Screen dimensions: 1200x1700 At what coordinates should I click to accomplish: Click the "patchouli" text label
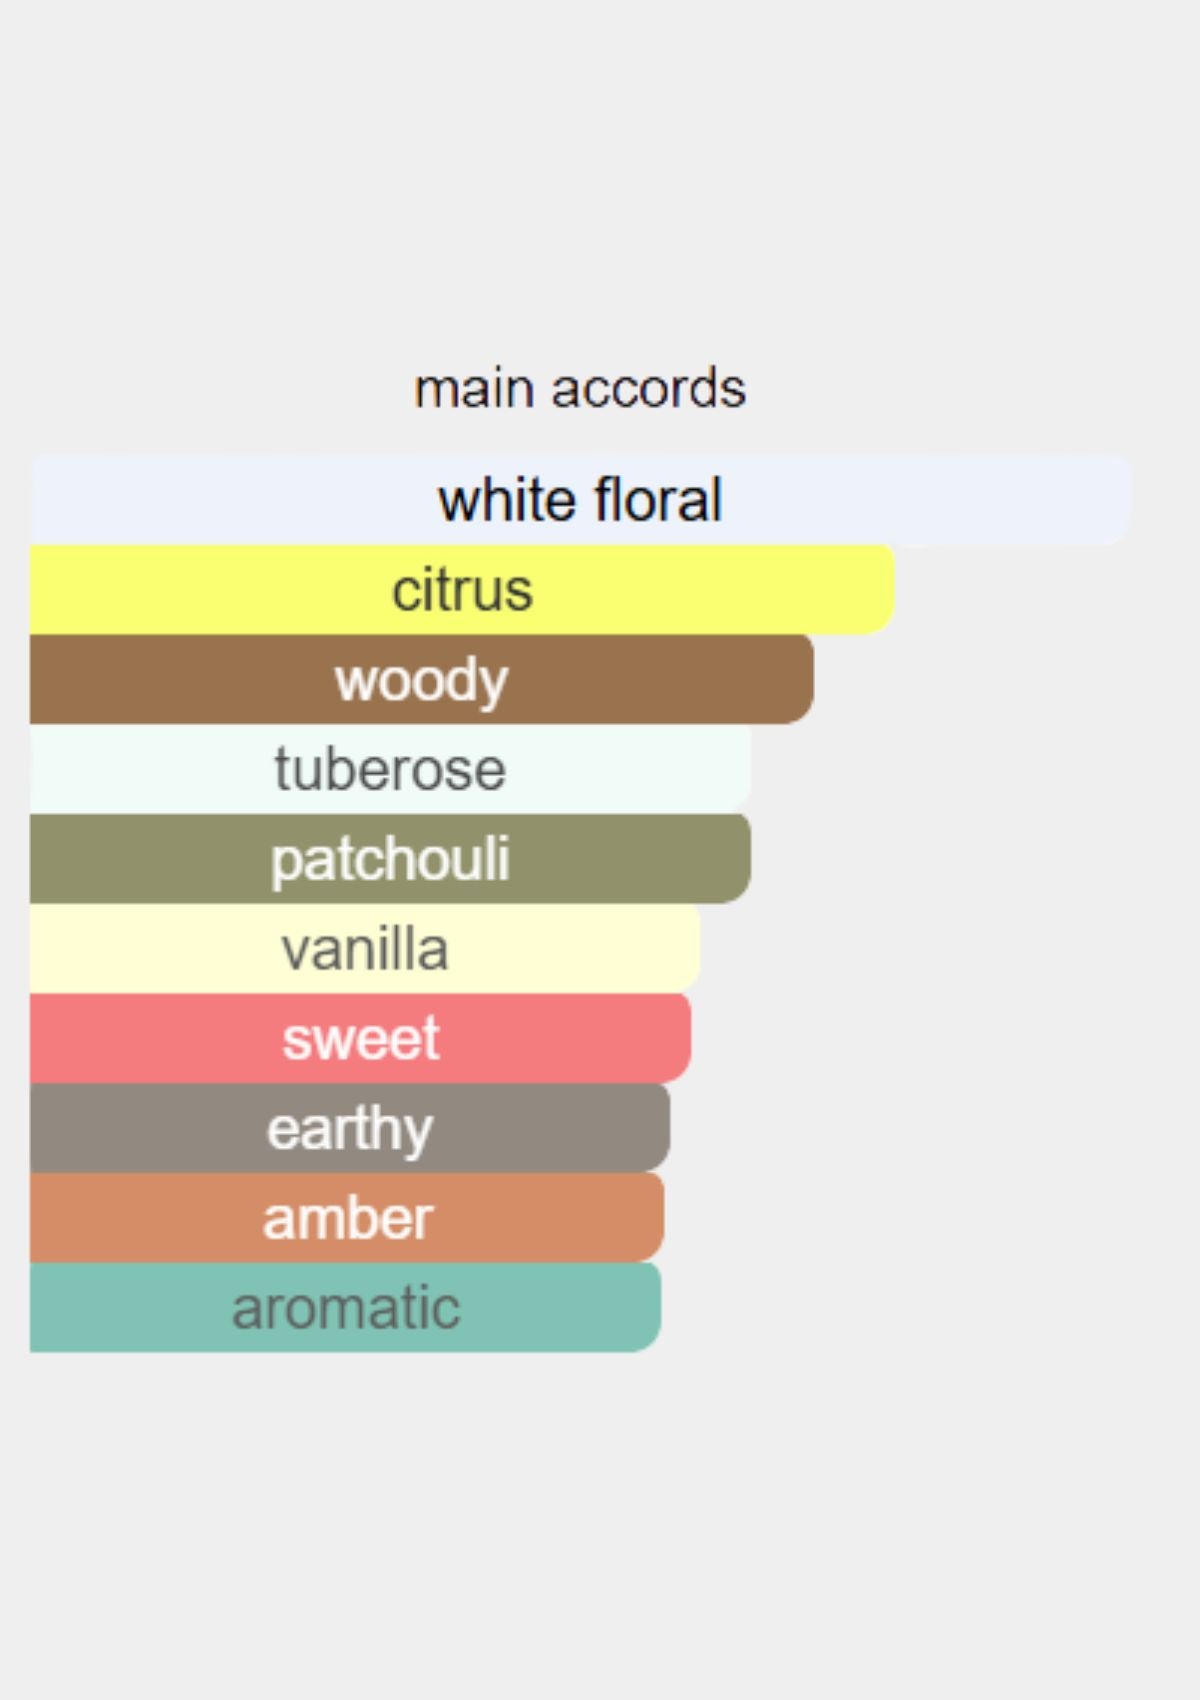point(390,859)
